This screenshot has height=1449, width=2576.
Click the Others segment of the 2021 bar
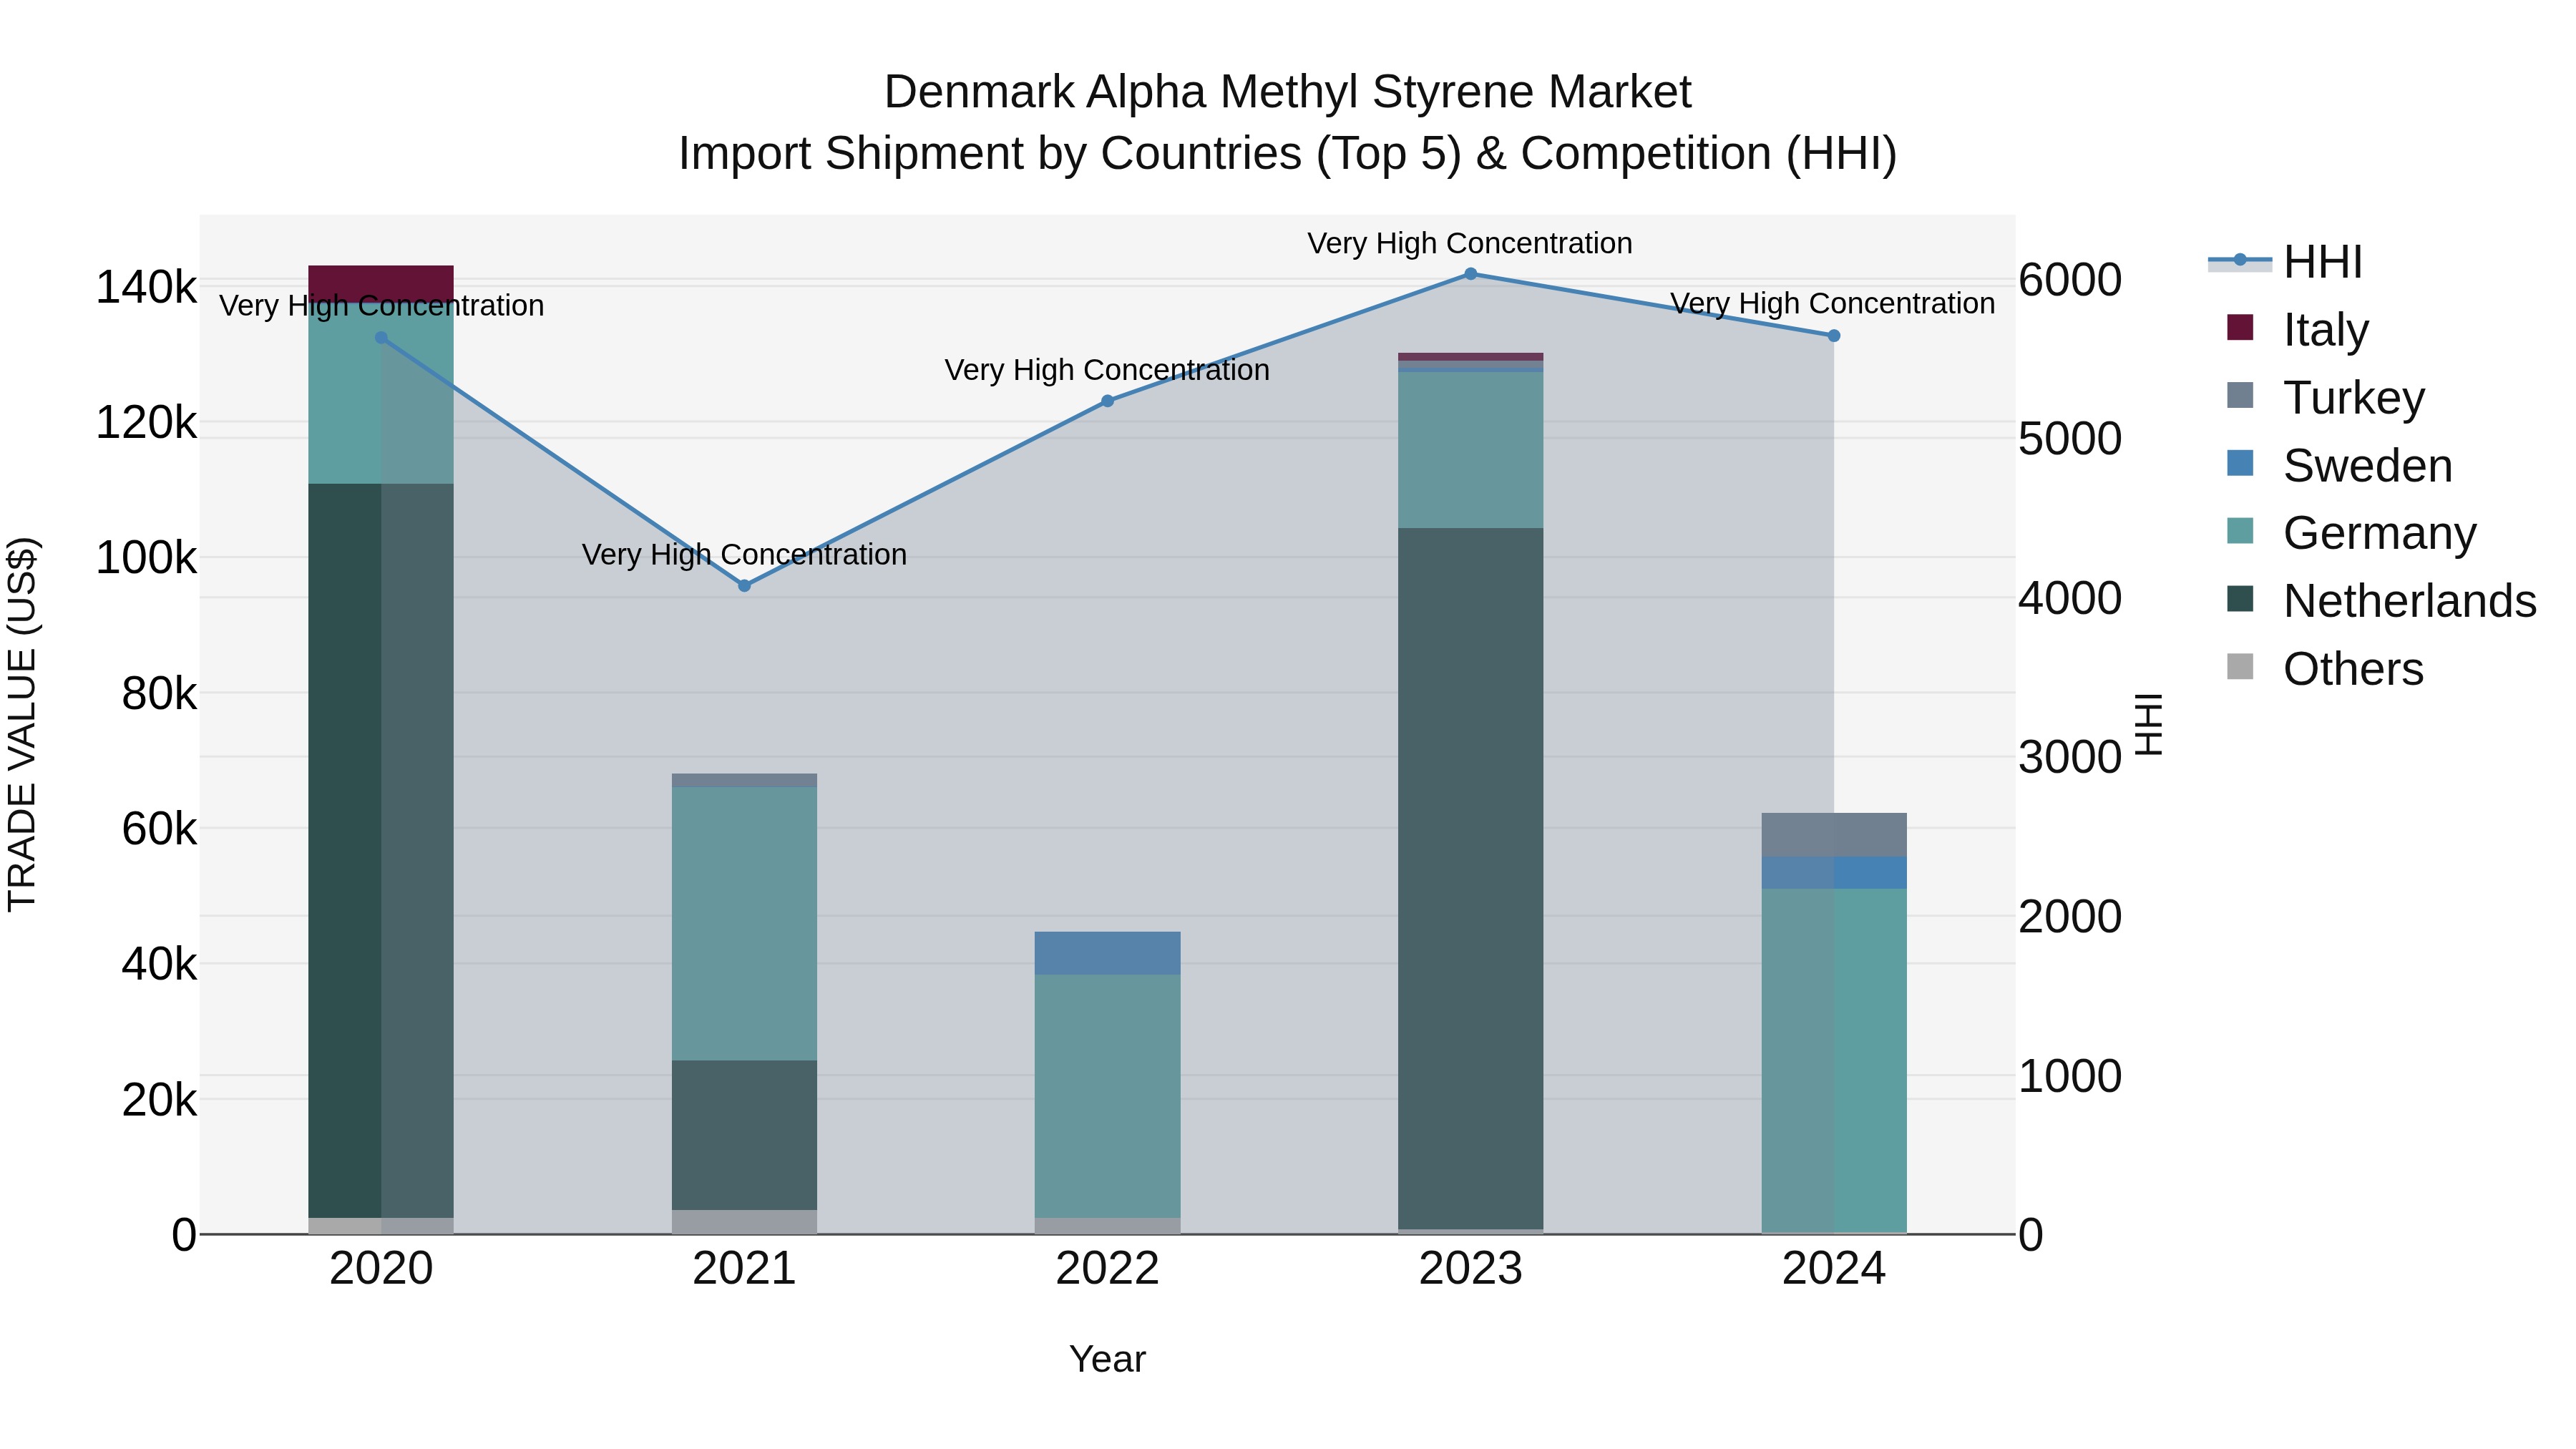(x=744, y=1222)
